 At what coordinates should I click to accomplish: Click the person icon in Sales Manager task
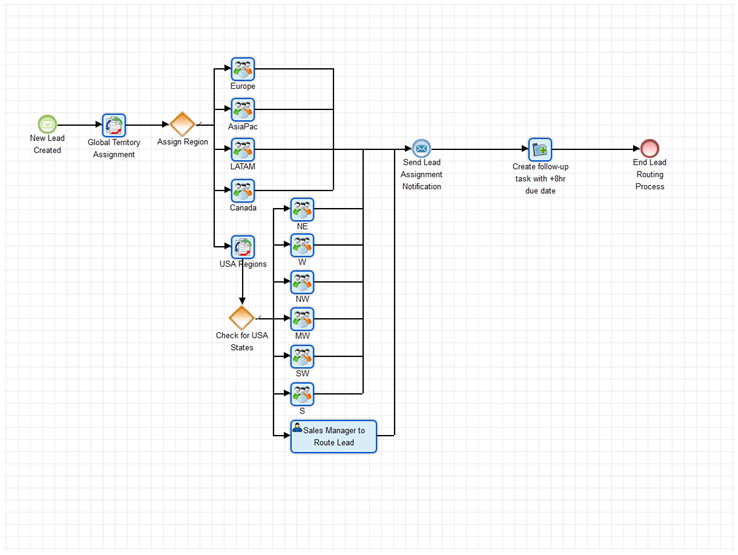pos(297,427)
